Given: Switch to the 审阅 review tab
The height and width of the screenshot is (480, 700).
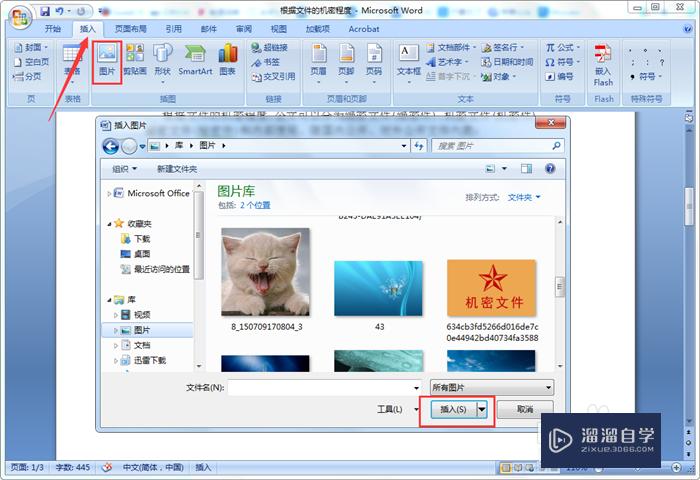Looking at the screenshot, I should click(244, 29).
